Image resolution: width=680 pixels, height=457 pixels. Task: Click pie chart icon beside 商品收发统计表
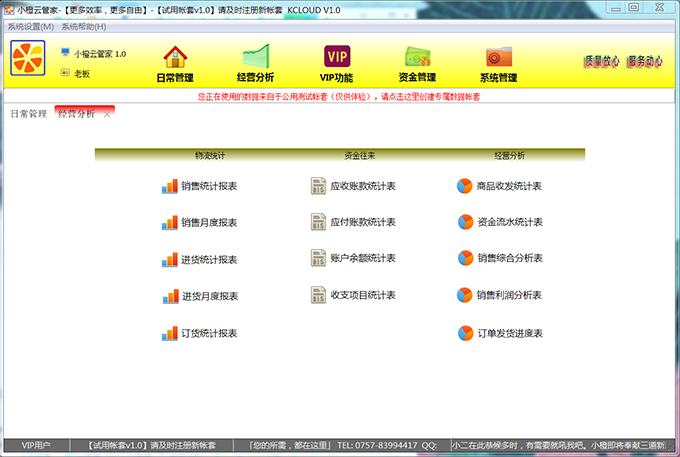click(464, 186)
